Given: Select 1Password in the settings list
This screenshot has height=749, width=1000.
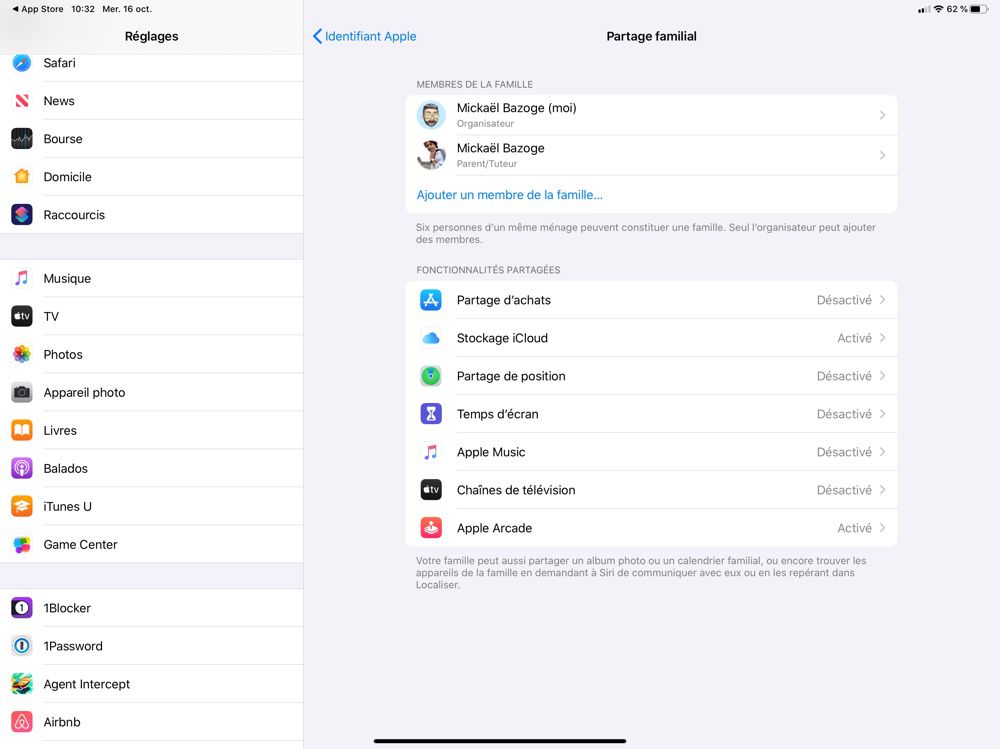Looking at the screenshot, I should pos(152,646).
